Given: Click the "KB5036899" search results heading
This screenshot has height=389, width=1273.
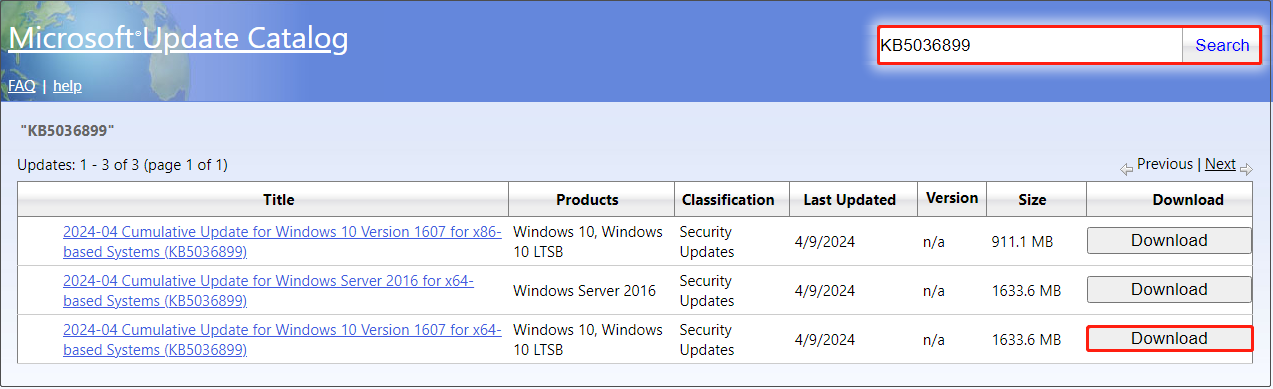Looking at the screenshot, I should [x=68, y=131].
